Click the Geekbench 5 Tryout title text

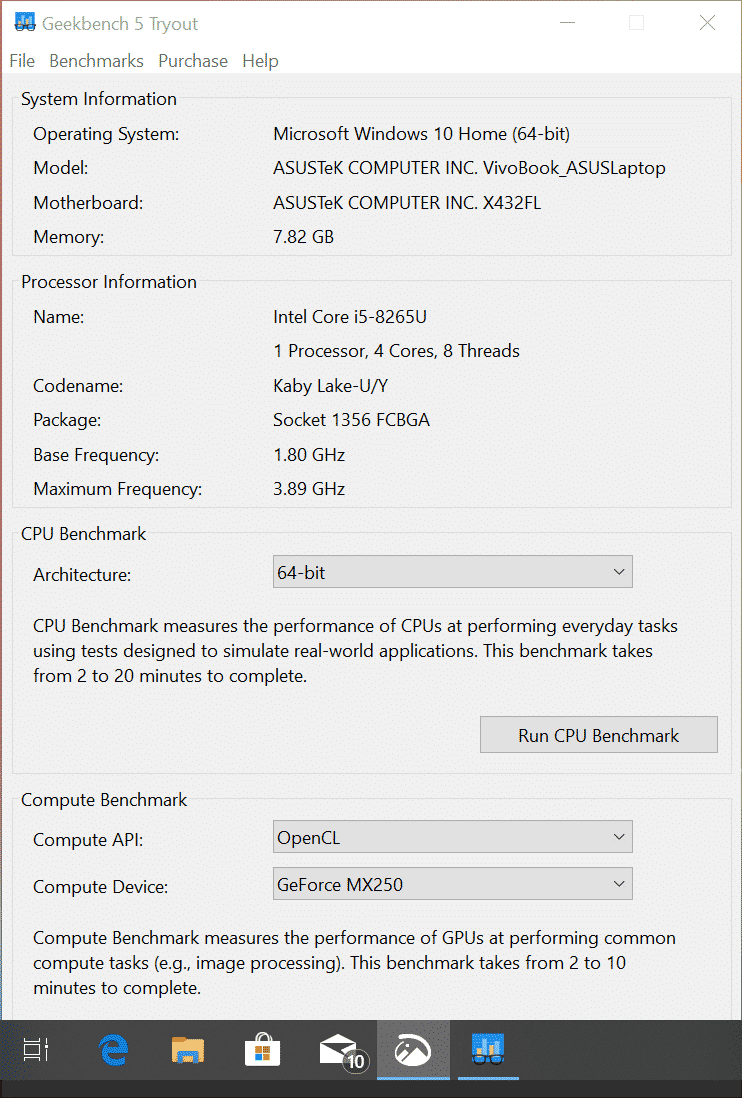pos(120,24)
